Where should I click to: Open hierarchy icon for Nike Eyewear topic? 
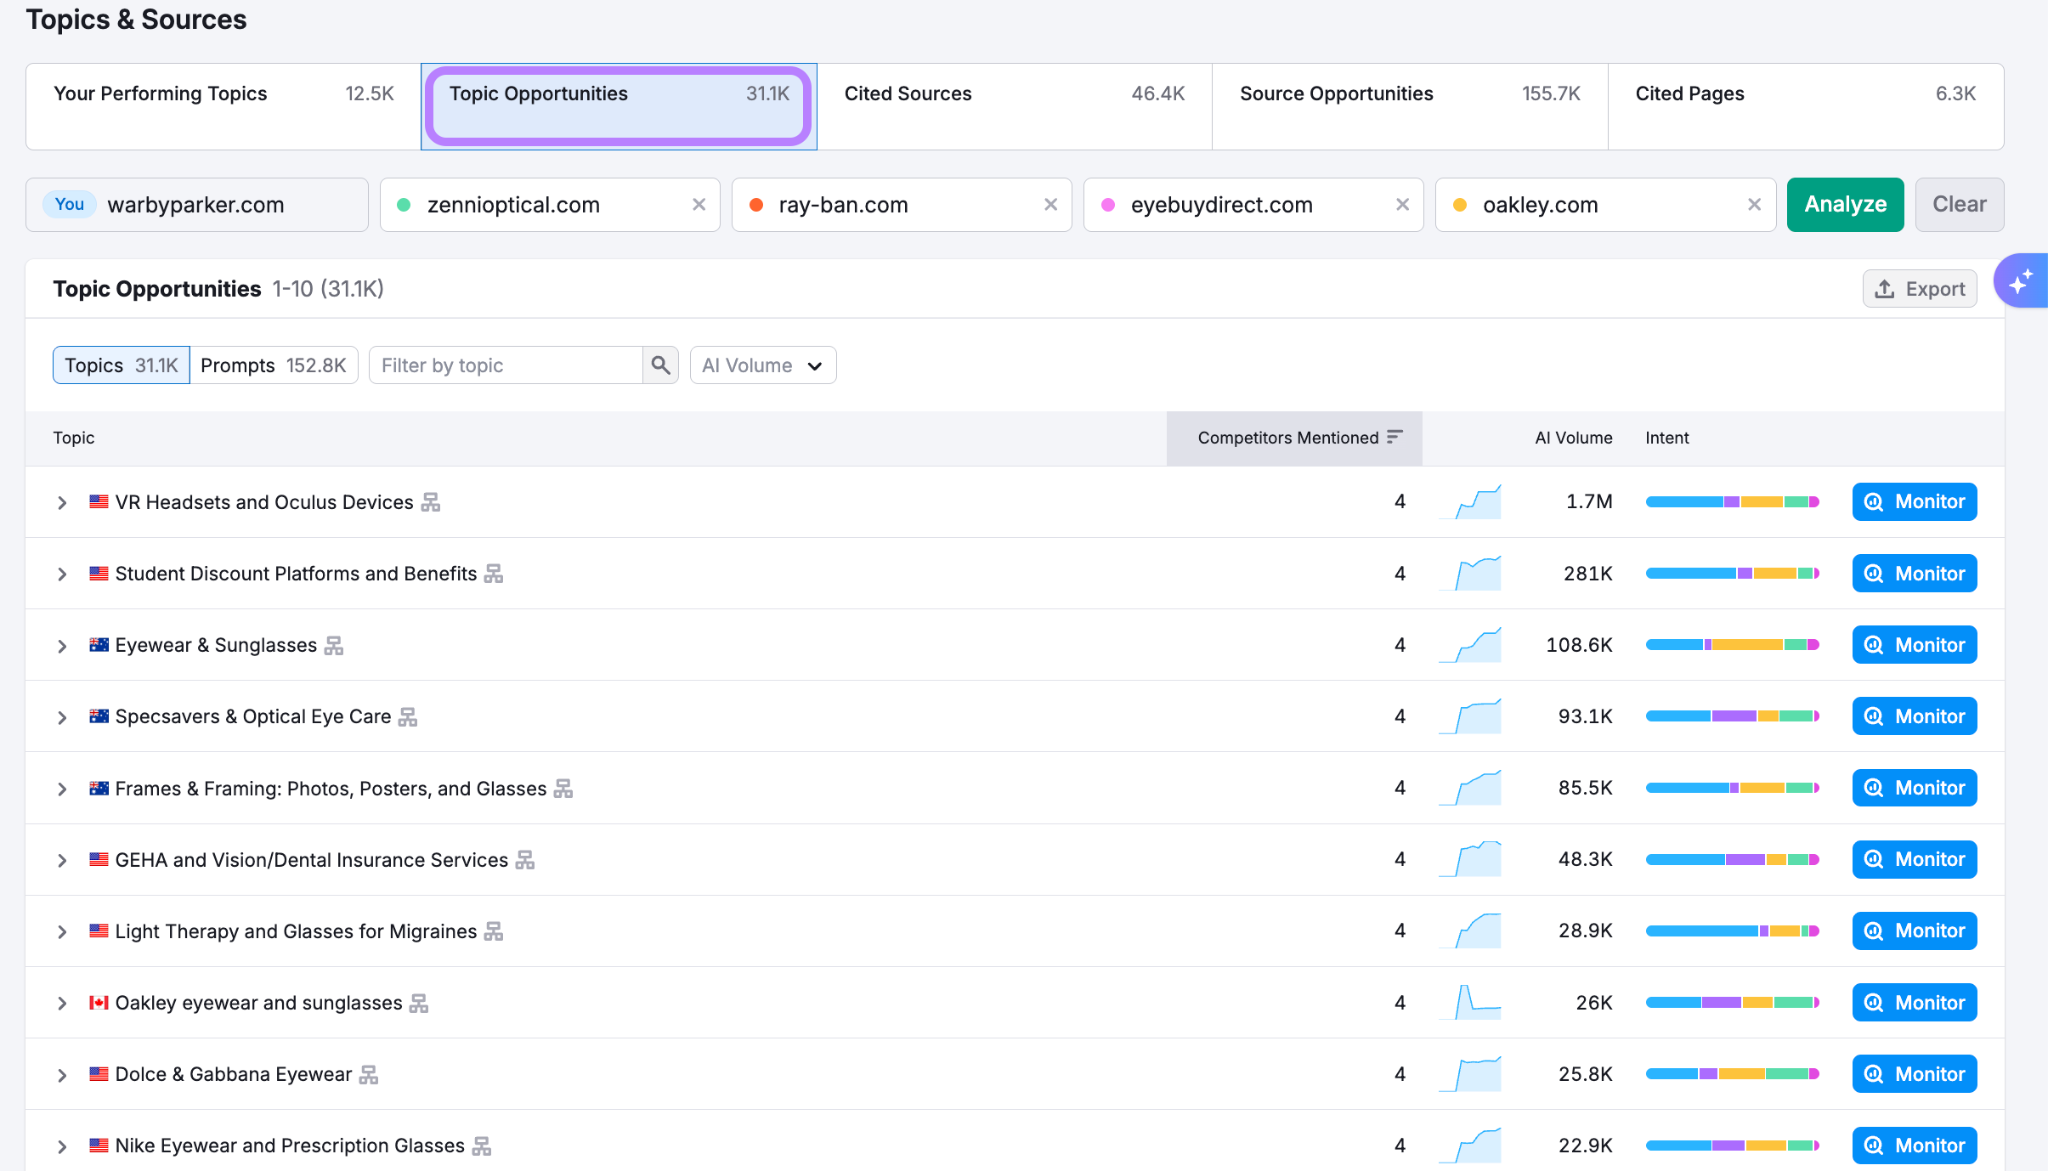482,1146
